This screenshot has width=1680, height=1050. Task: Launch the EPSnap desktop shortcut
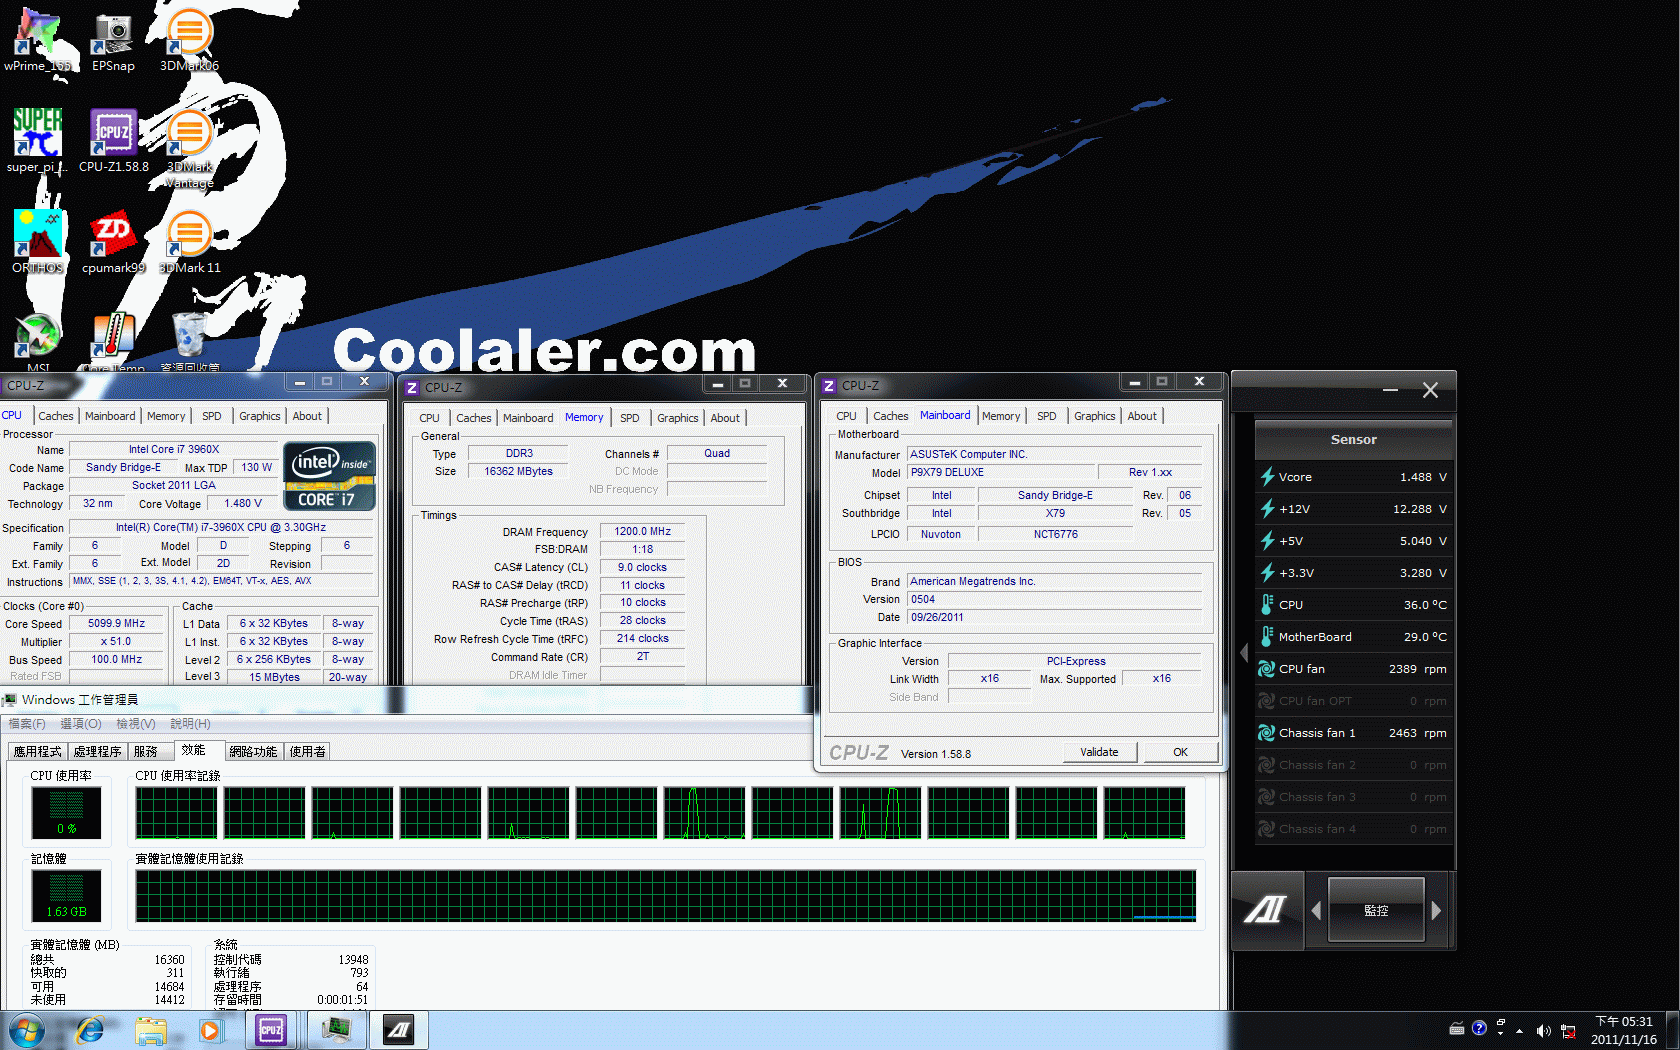(x=113, y=40)
